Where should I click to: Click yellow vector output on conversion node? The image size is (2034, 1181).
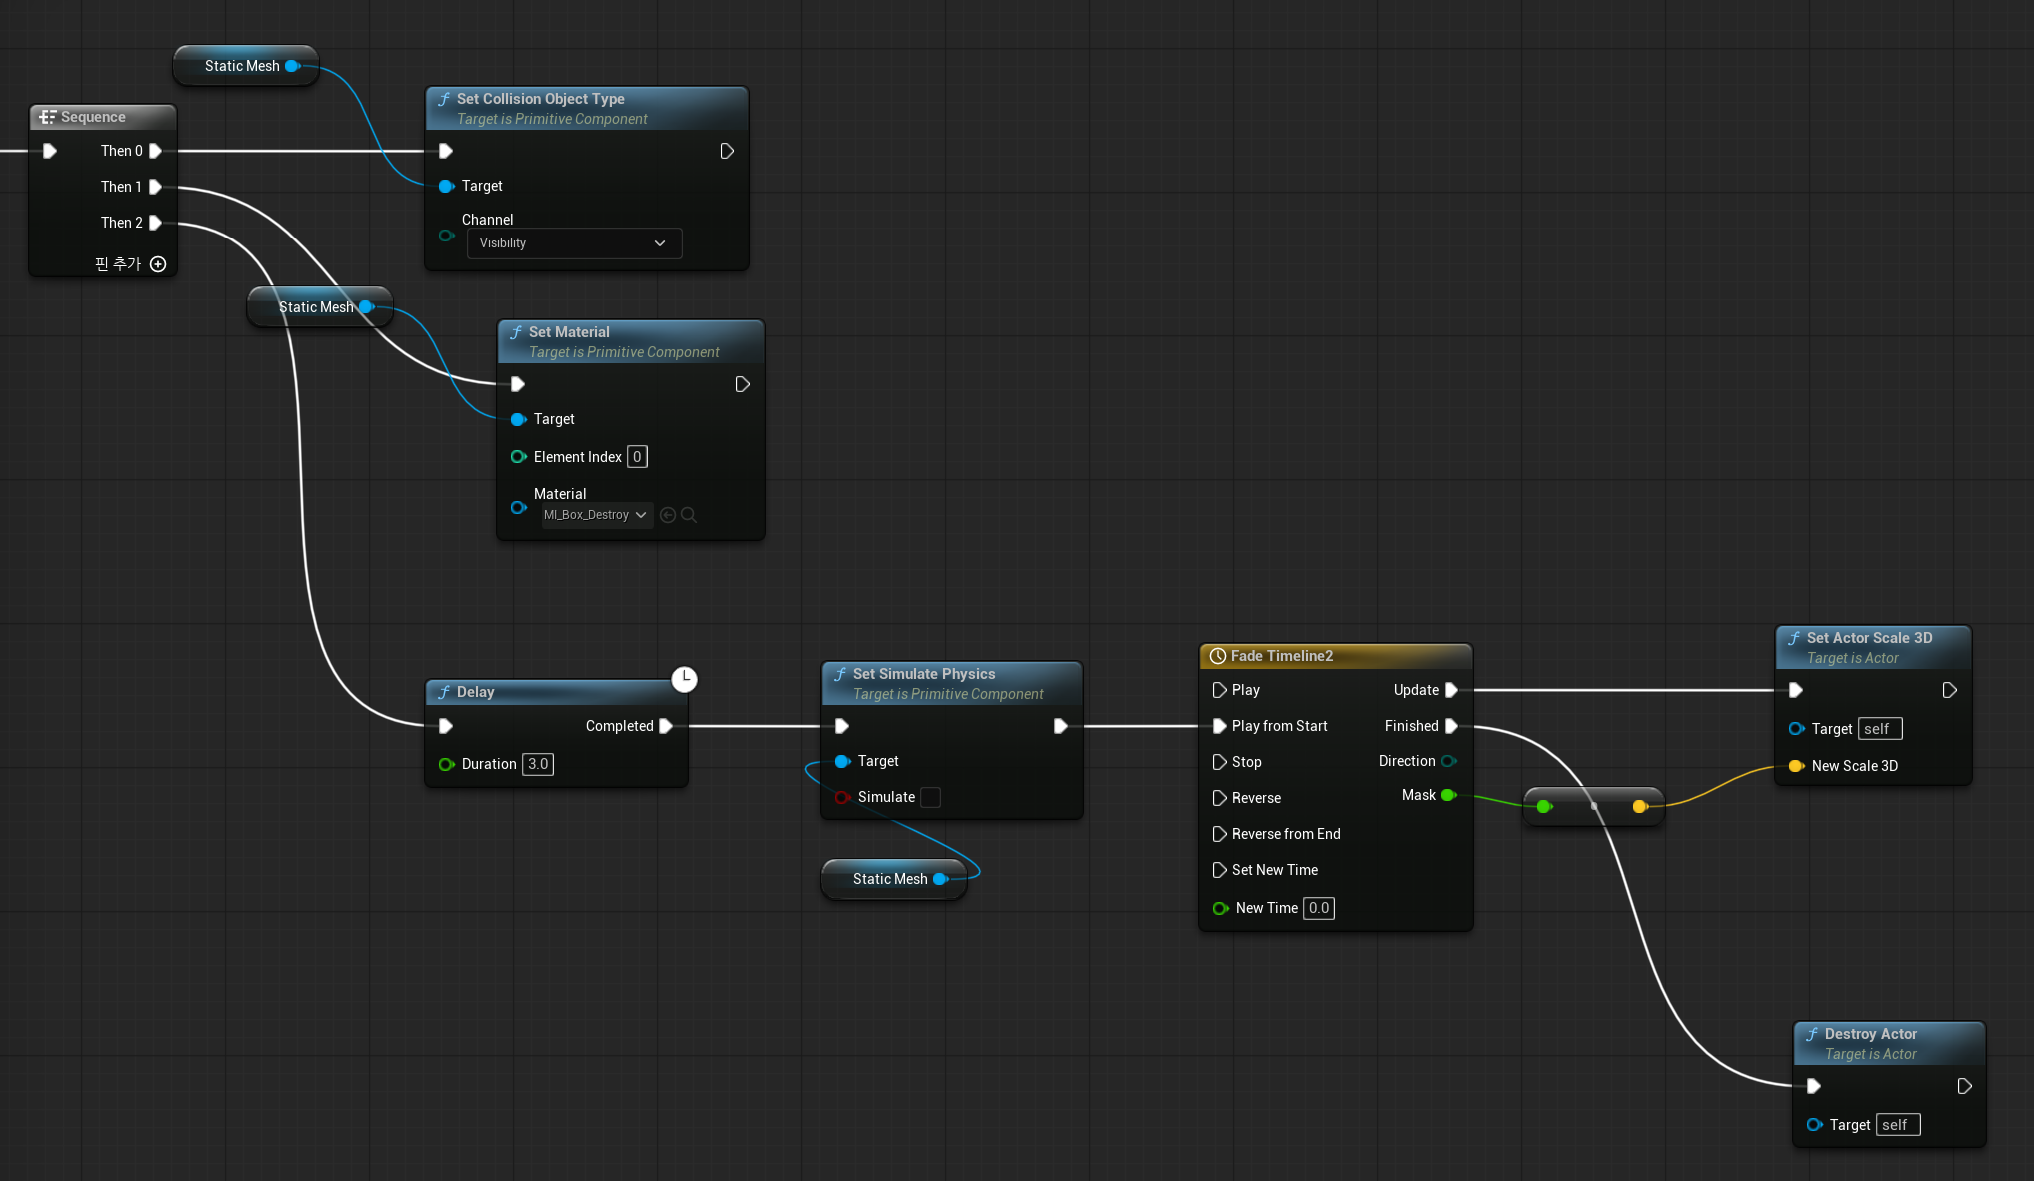pyautogui.click(x=1639, y=806)
